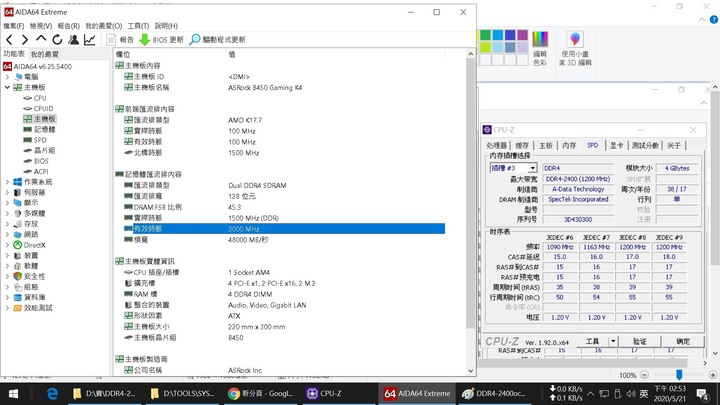Open the graph icon in AIDA64 toolbar
This screenshot has width=720, height=405.
click(x=90, y=39)
